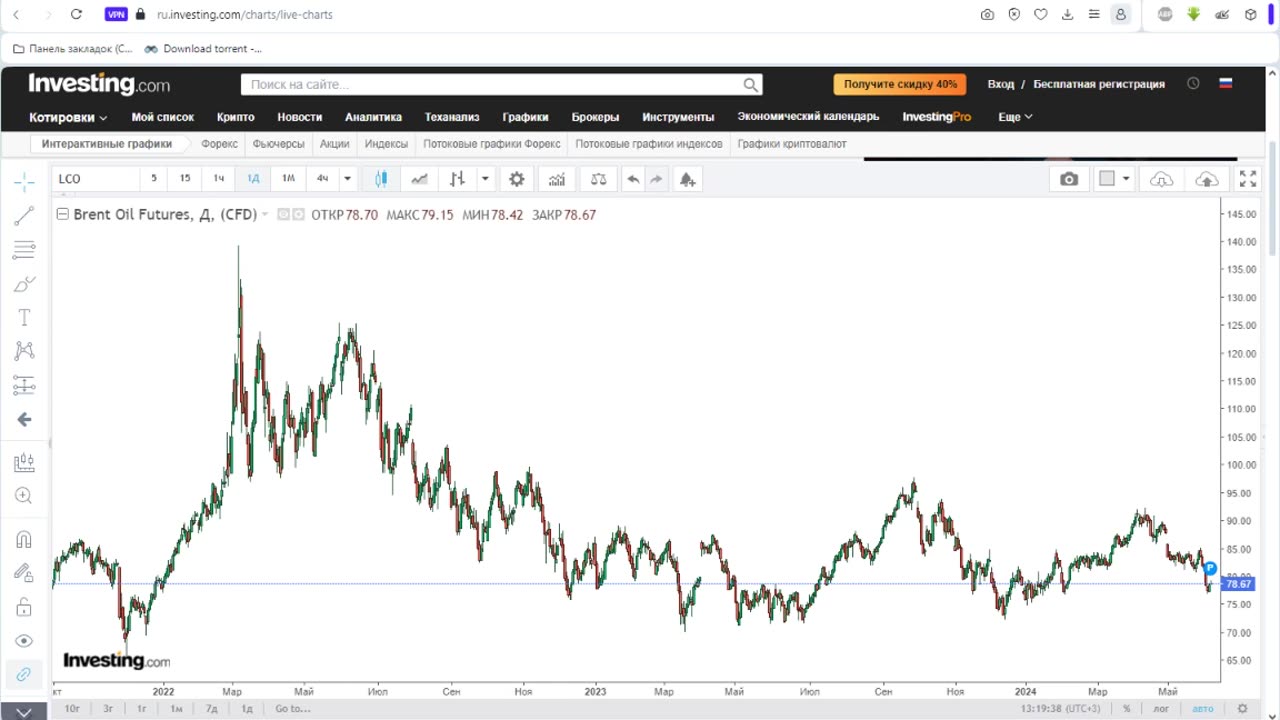Image resolution: width=1280 pixels, height=720 pixels.
Task: Select the trend line drawing tool
Action: tap(24, 215)
